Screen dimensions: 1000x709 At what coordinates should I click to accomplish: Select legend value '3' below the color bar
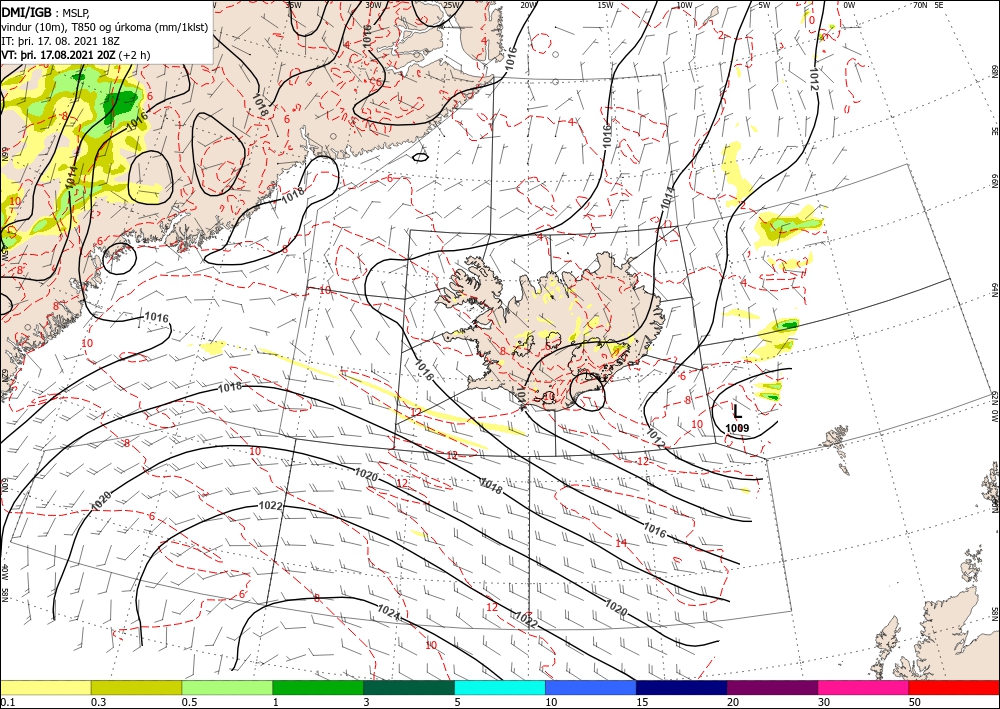click(367, 702)
